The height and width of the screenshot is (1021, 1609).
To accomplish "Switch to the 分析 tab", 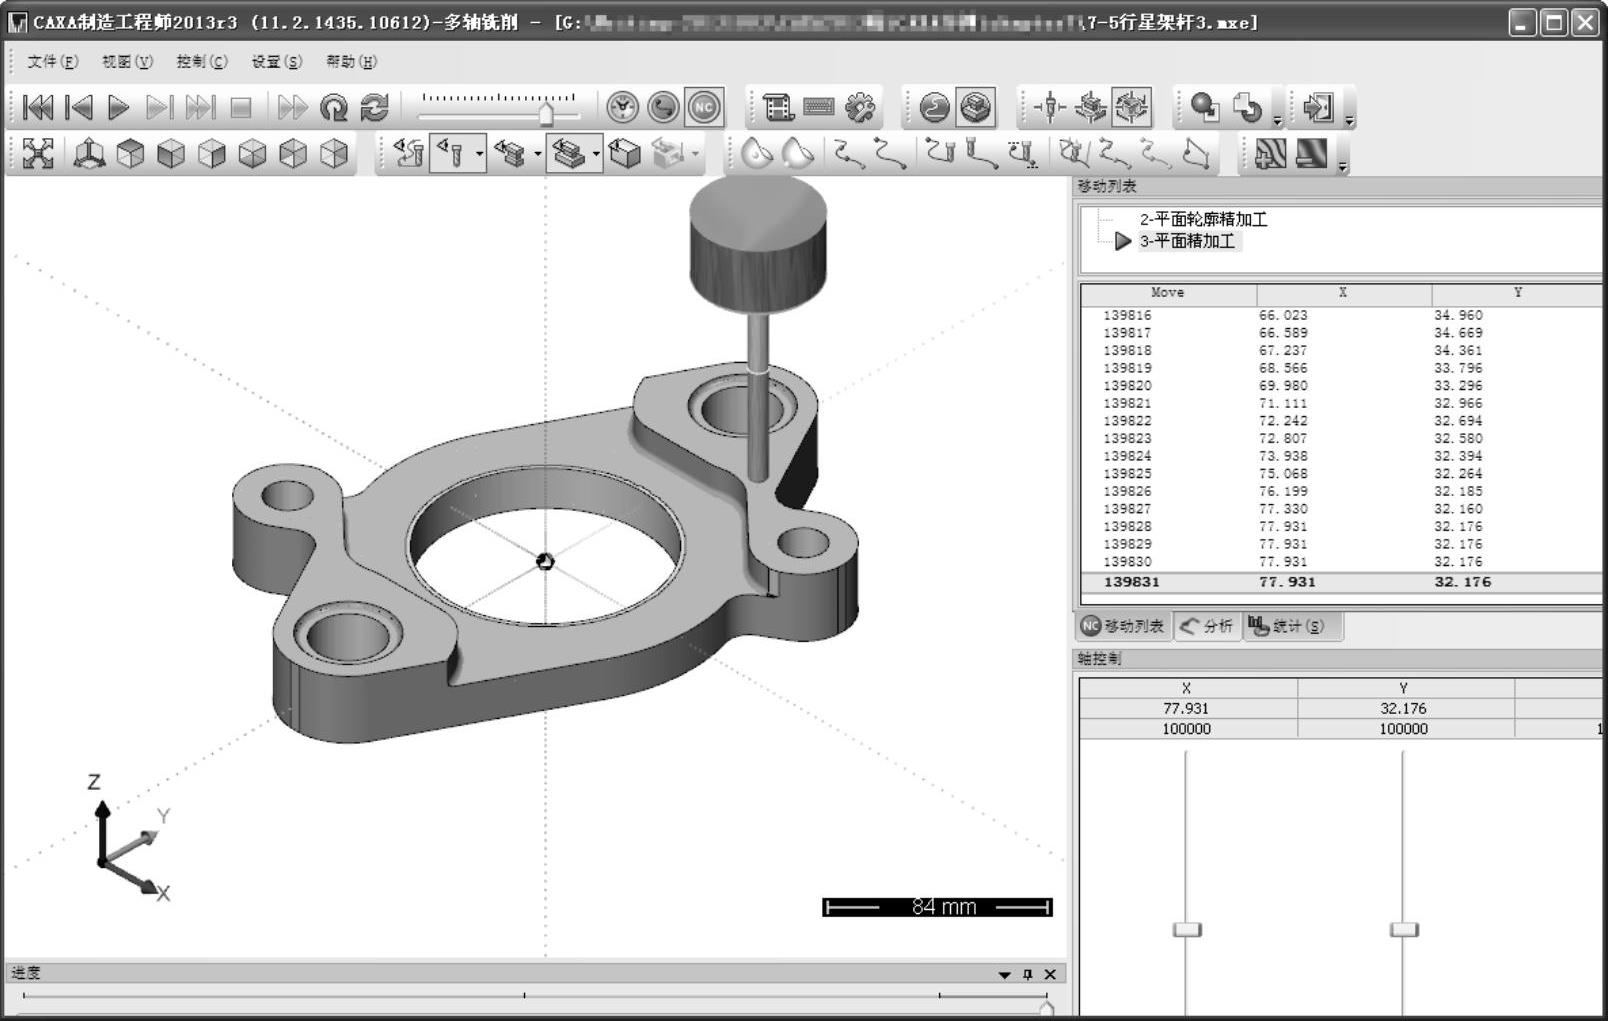I will 1207,626.
